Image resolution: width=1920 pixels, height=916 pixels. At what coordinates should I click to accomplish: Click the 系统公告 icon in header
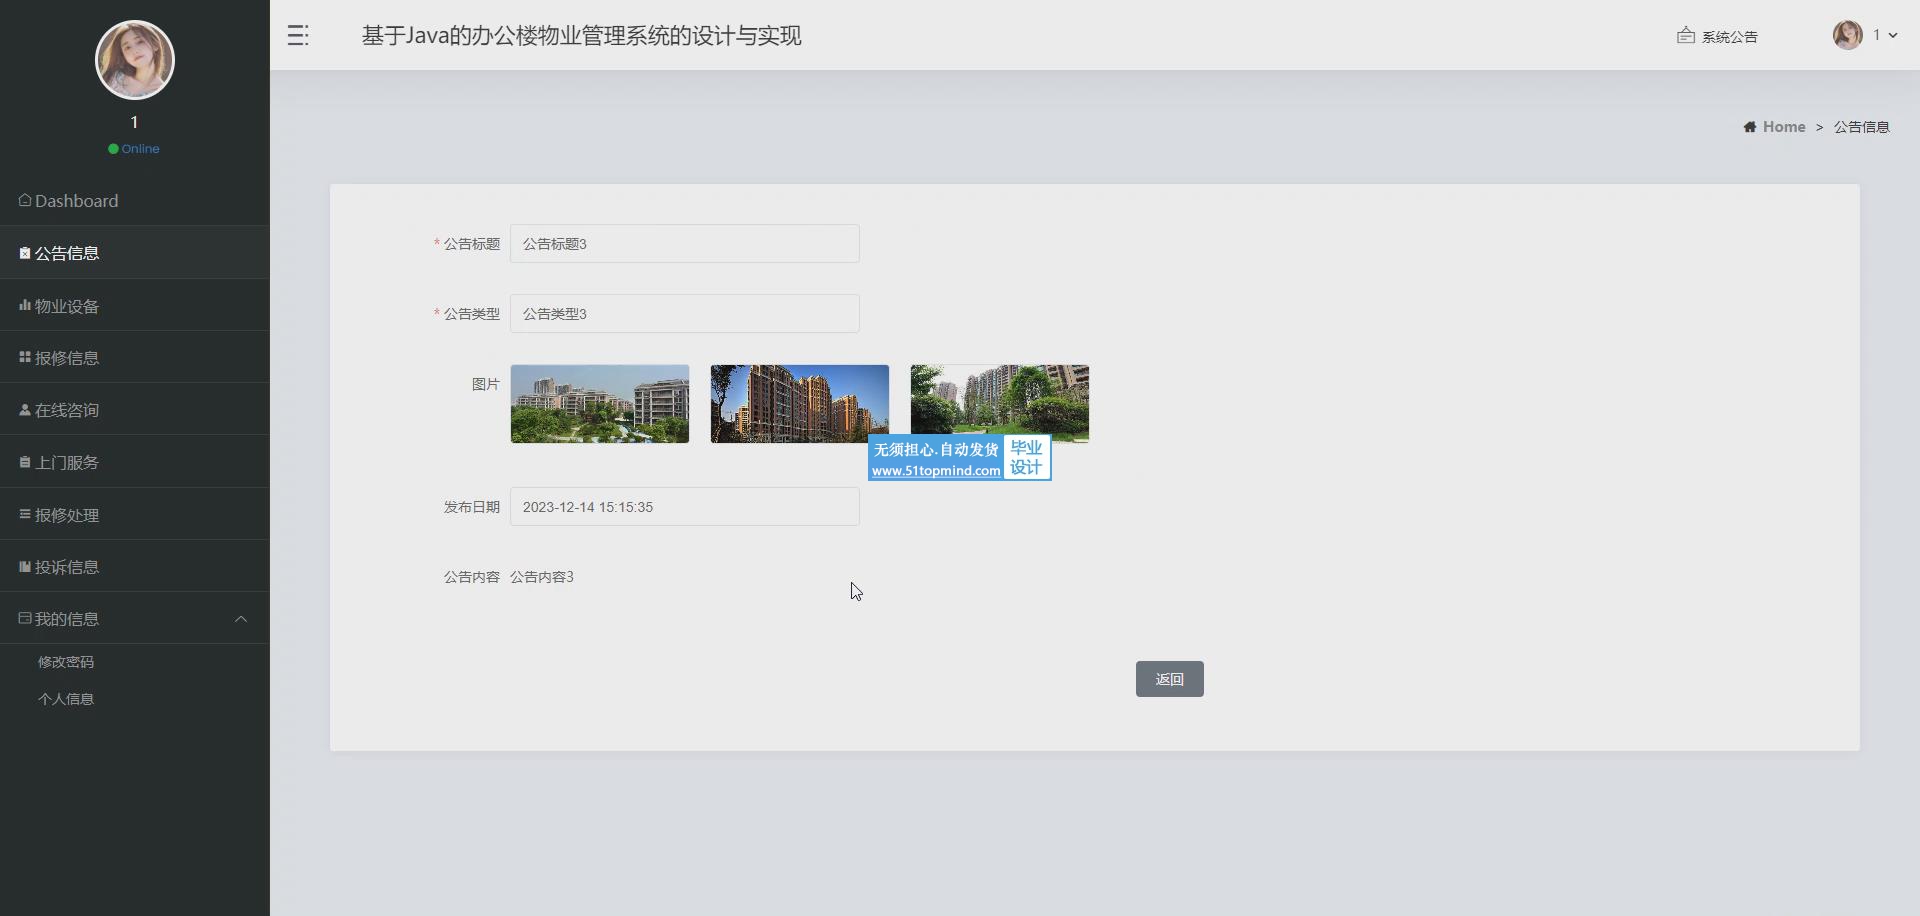click(1686, 36)
